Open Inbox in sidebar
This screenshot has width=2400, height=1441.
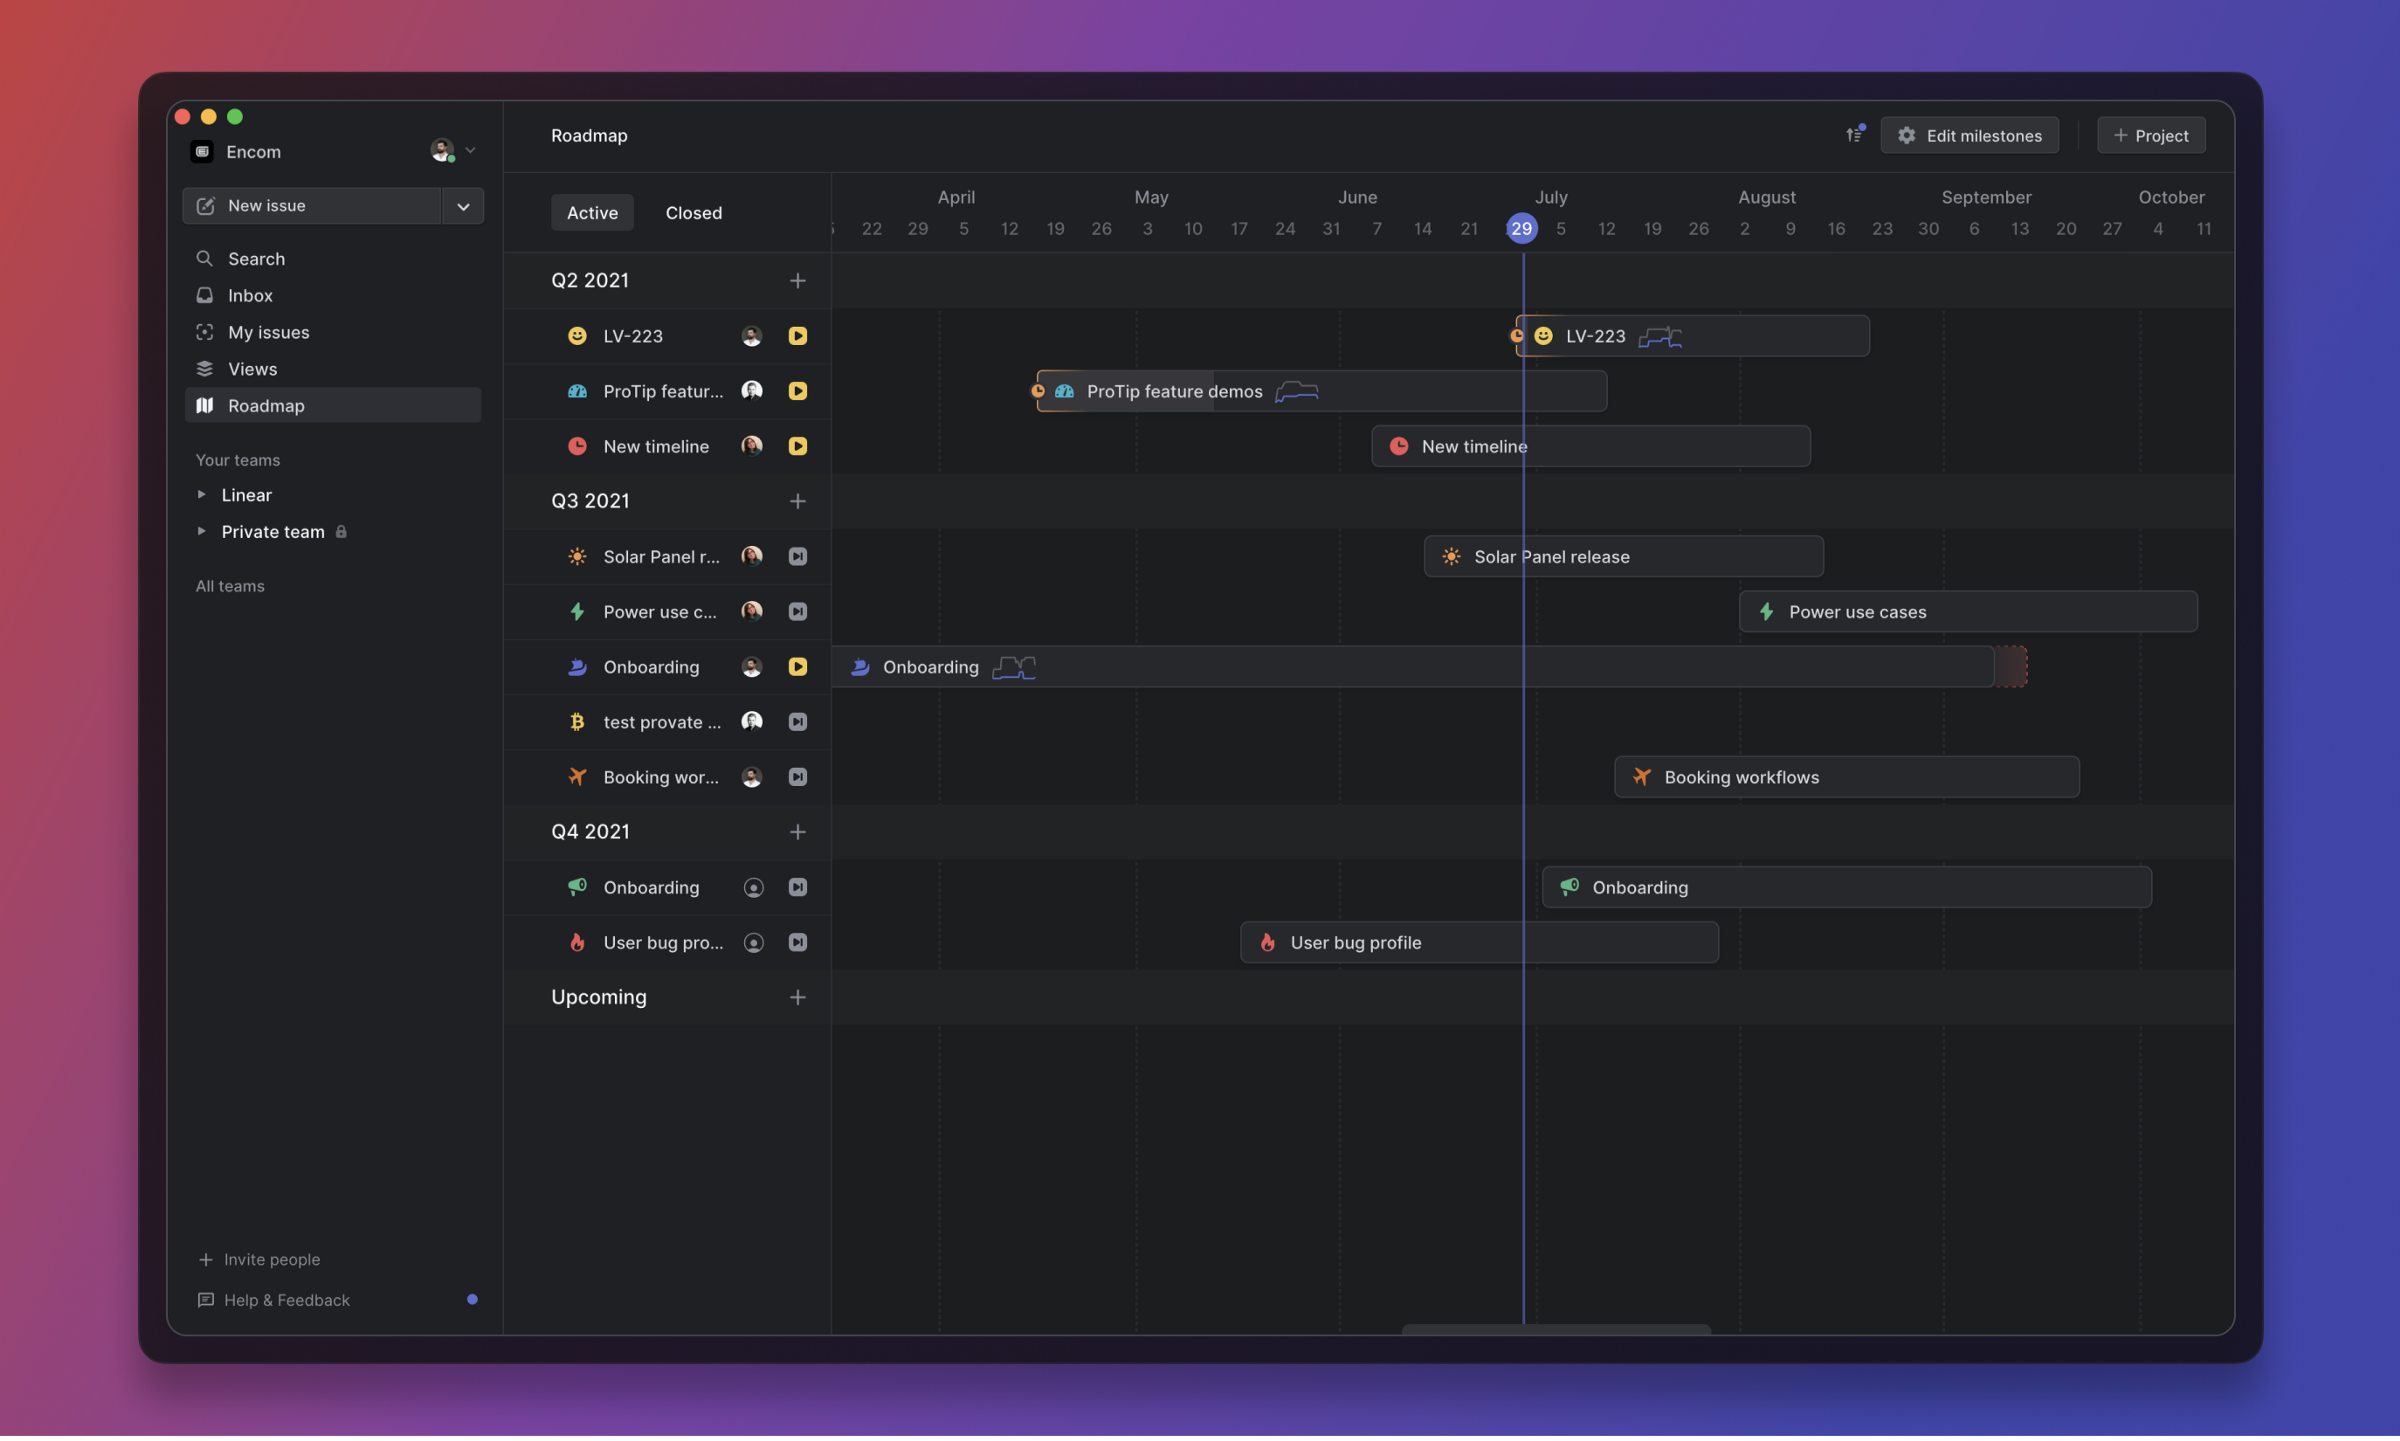pos(250,296)
